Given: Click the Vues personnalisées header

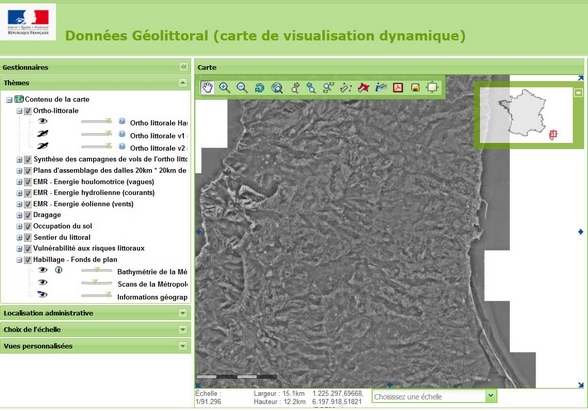Looking at the screenshot, I should (95, 346).
